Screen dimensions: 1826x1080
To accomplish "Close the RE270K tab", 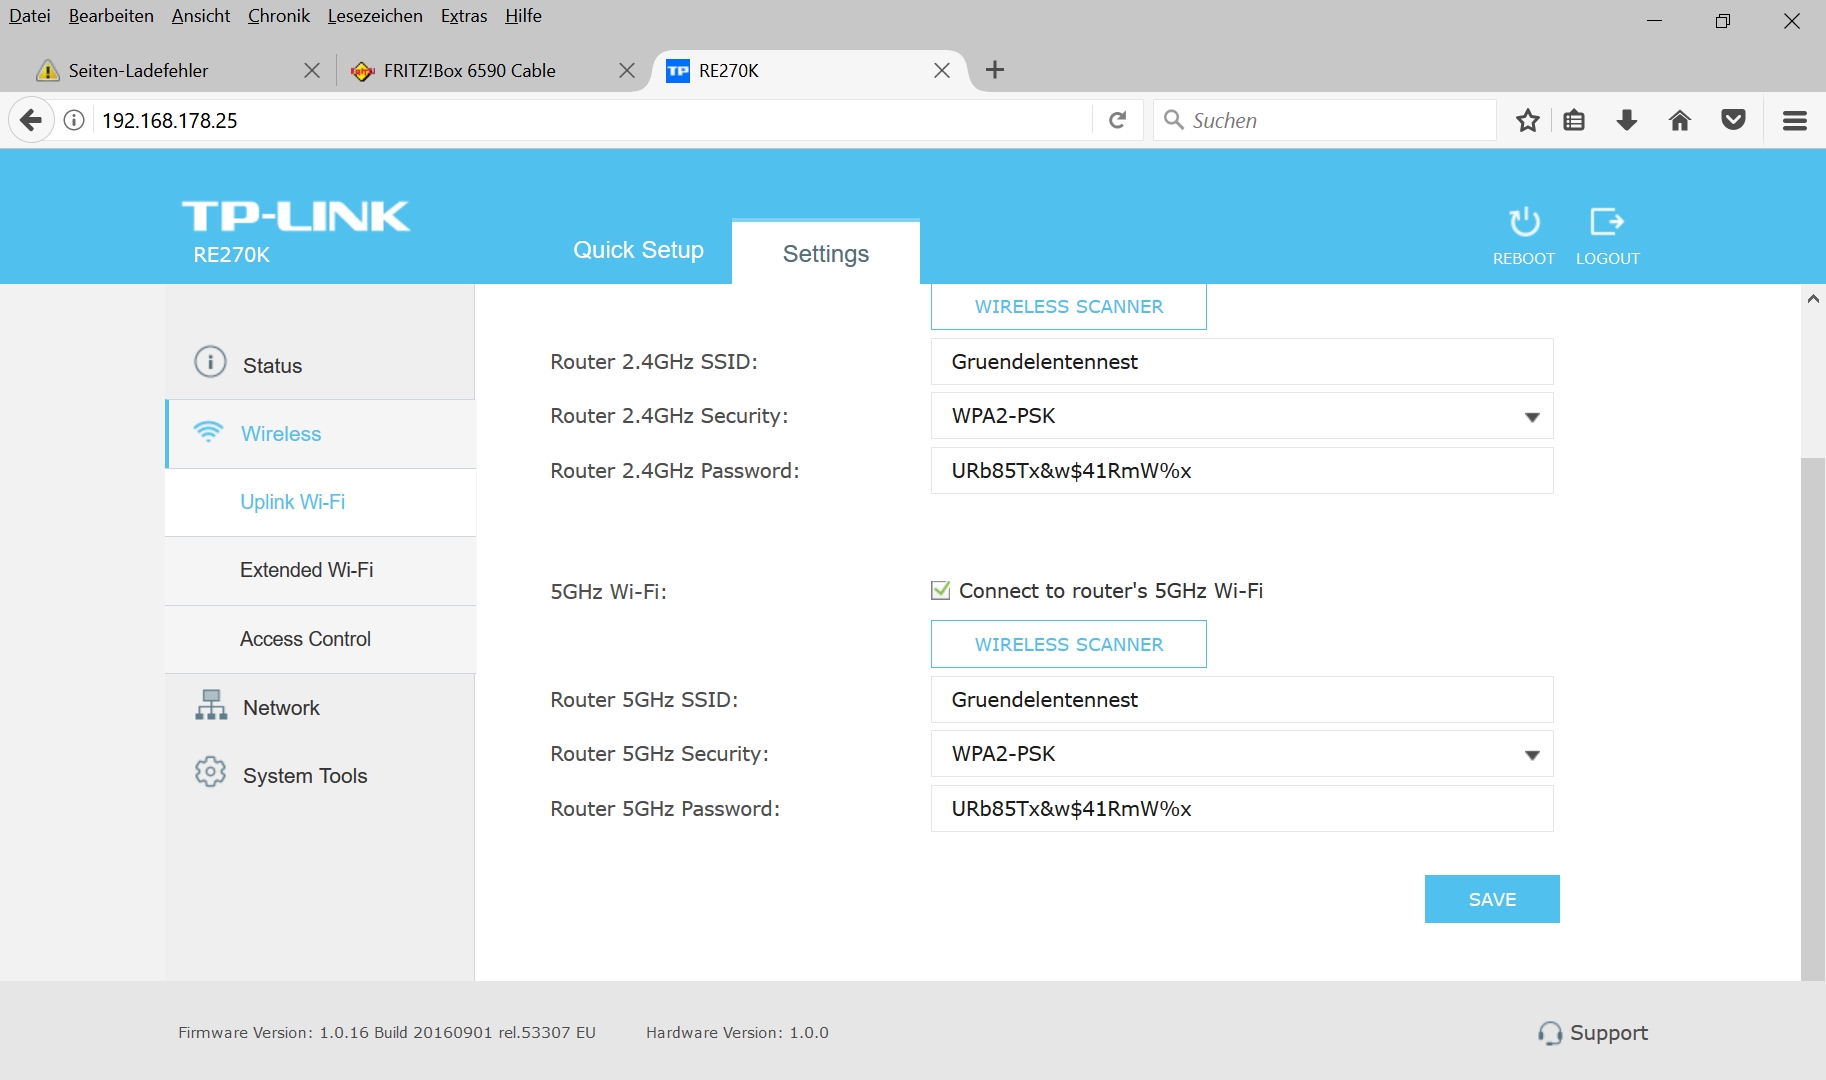I will (x=942, y=70).
